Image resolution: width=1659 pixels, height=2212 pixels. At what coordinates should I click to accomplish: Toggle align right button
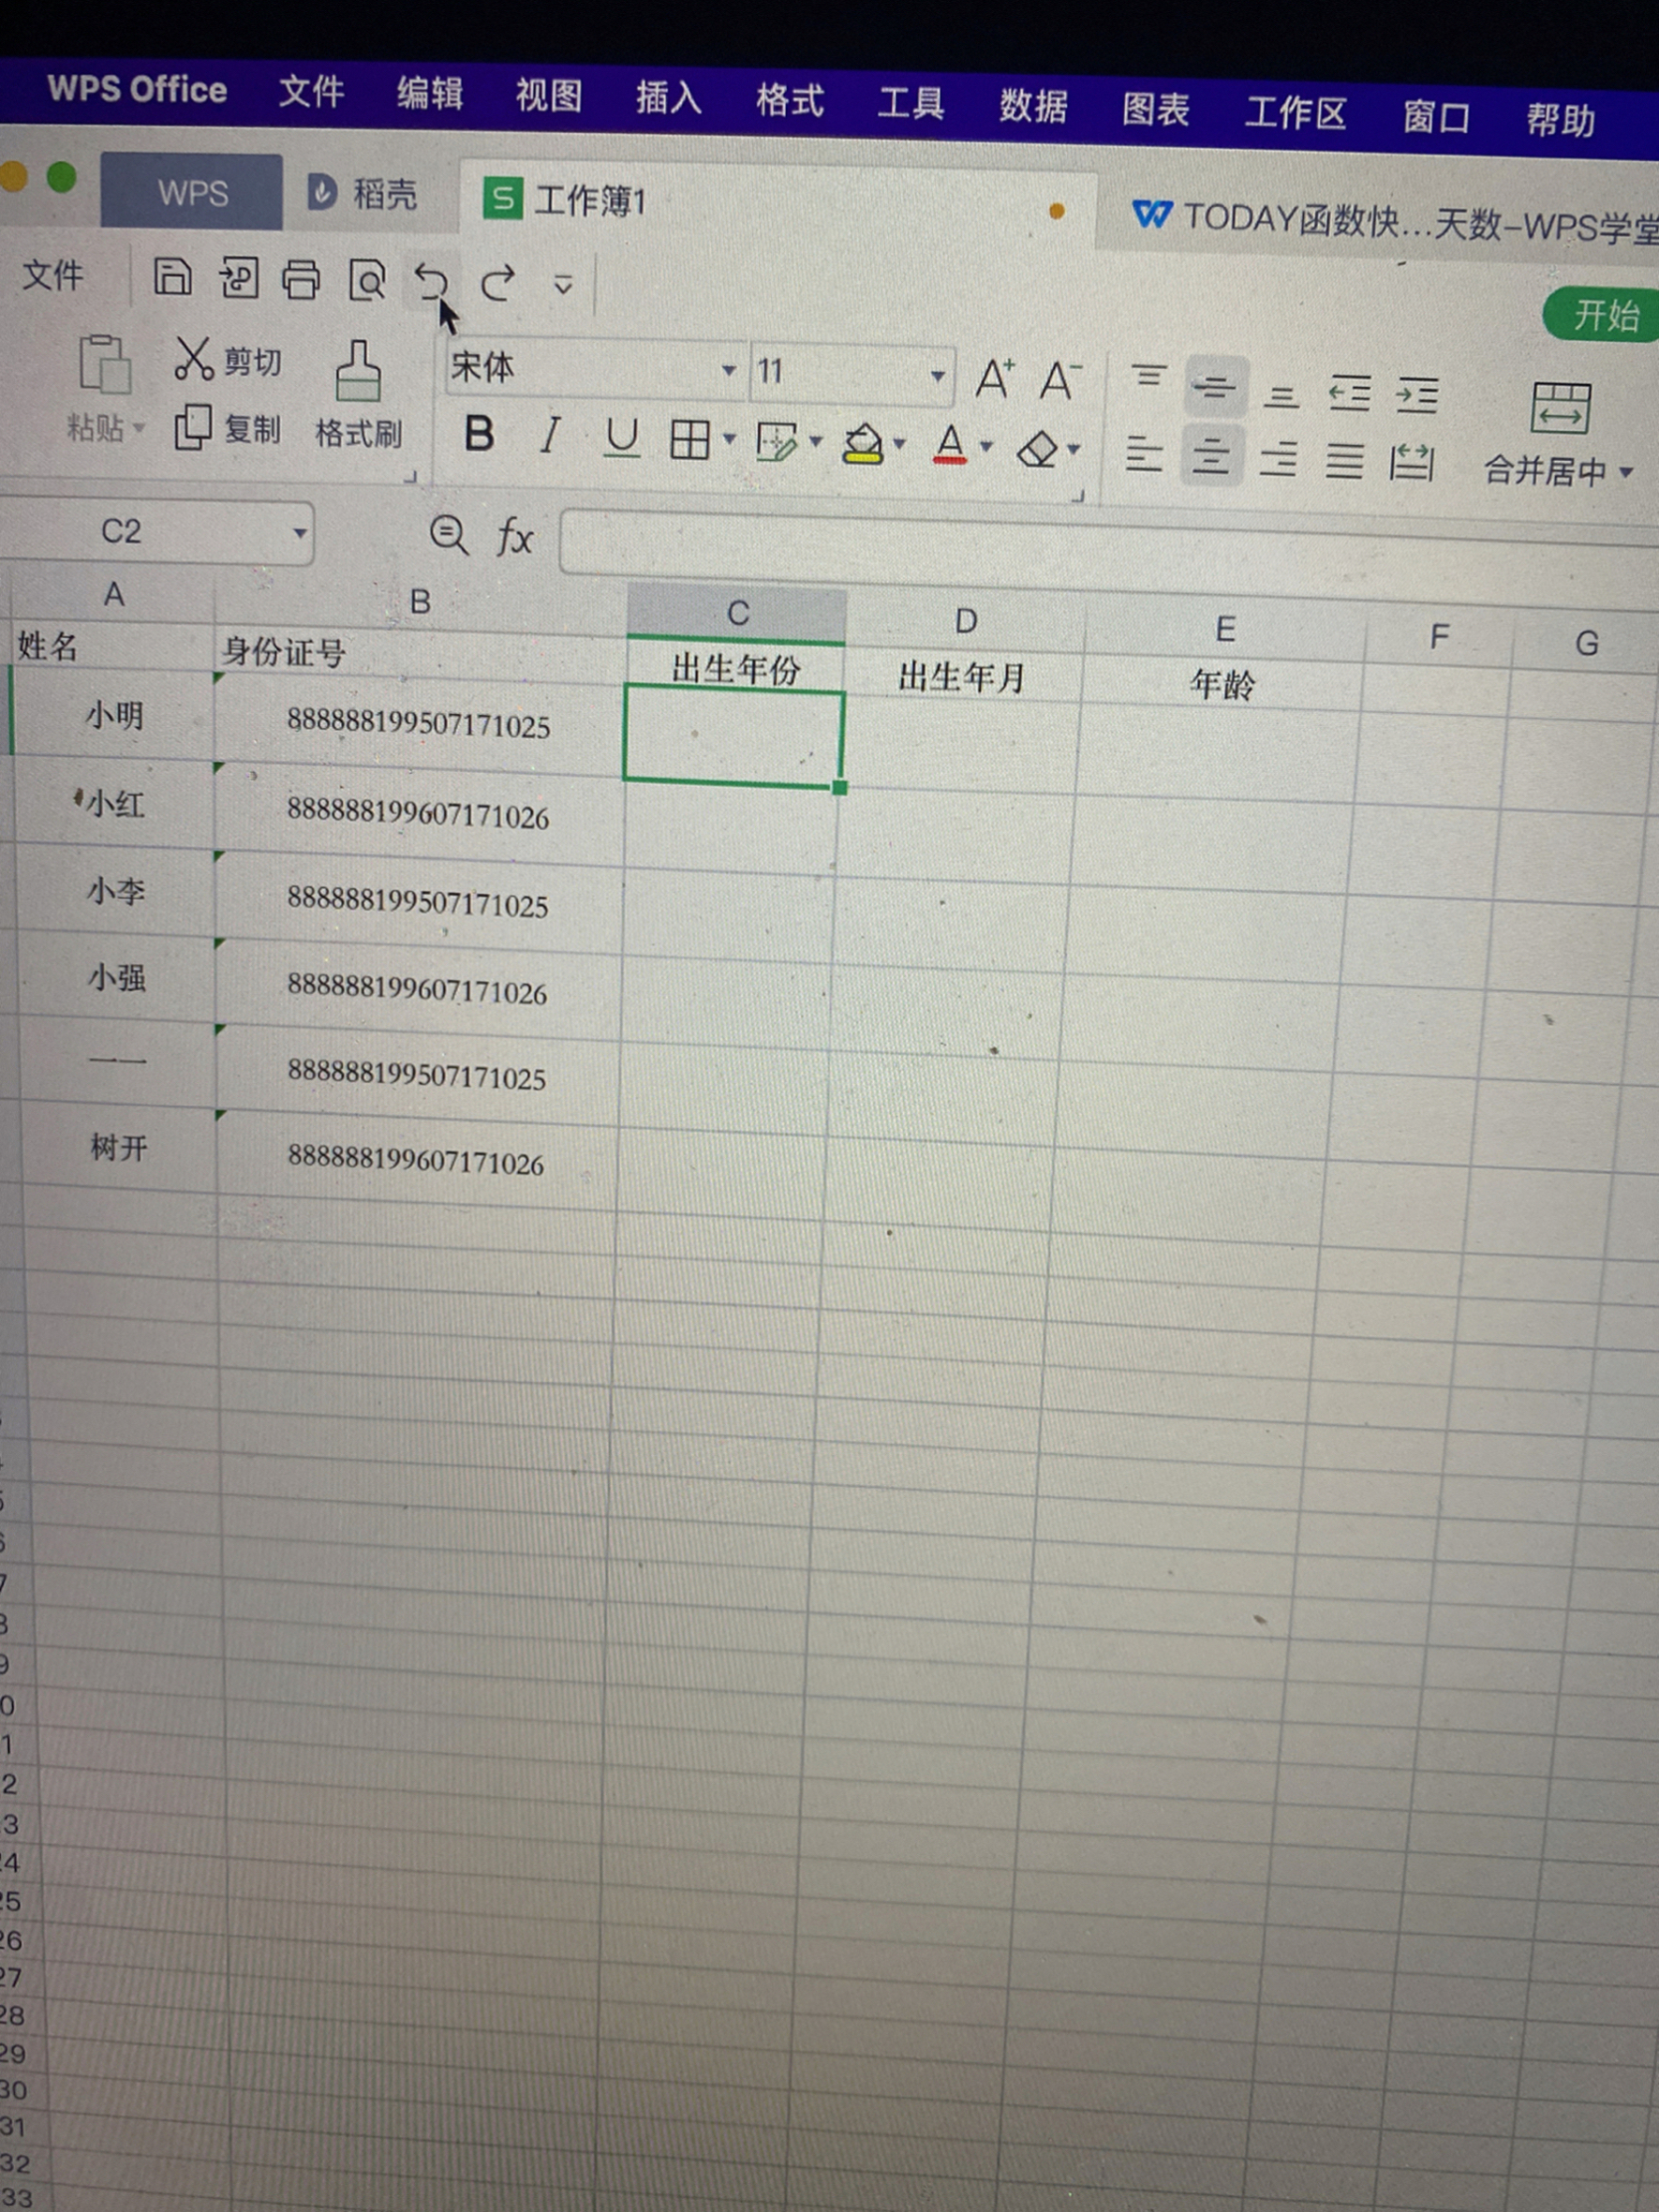point(1279,459)
